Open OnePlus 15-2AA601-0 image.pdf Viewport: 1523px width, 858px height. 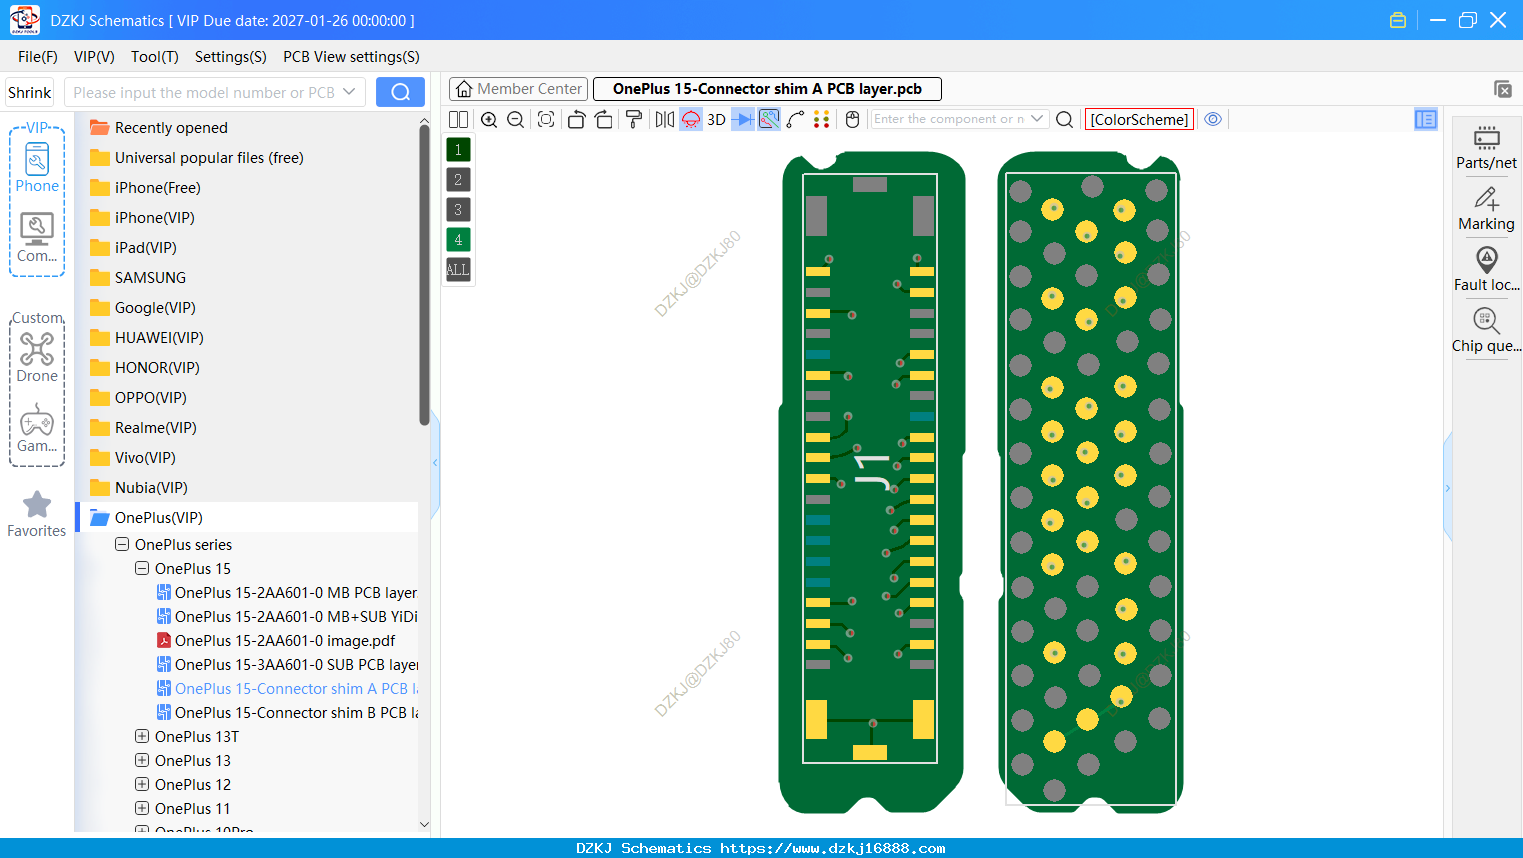285,641
